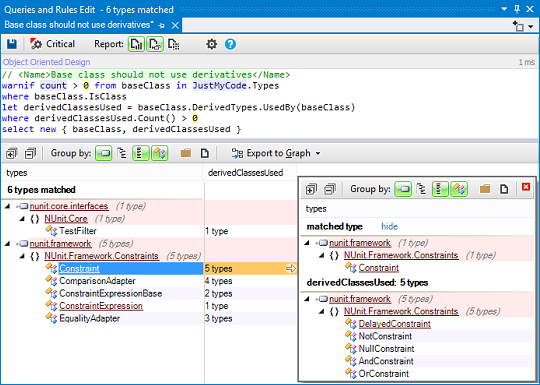The height and width of the screenshot is (385, 540).
Task: Switch to 'Base class should not use derivatives' tab
Action: pos(79,25)
